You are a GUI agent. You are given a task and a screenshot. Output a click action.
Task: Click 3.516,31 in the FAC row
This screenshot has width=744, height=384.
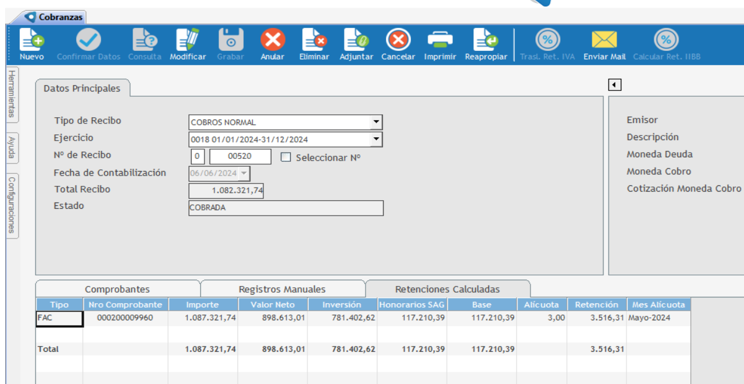[x=607, y=318]
